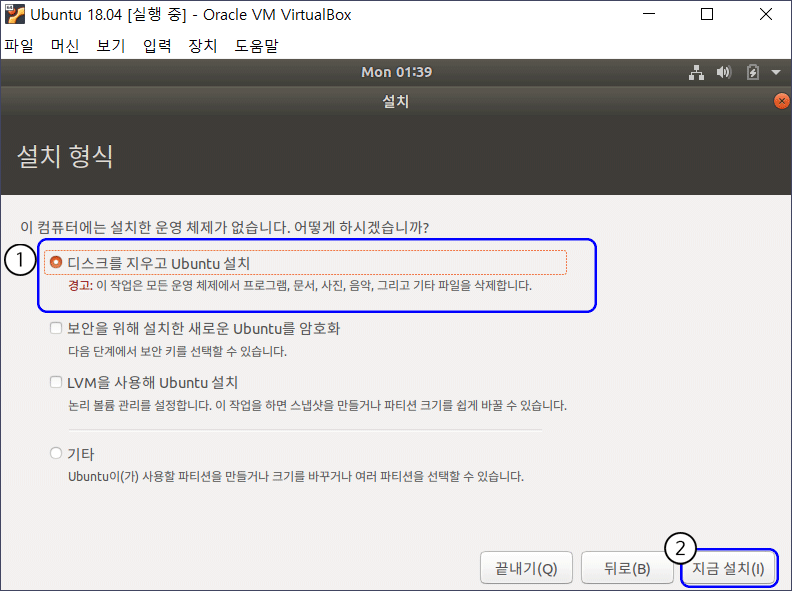
Task: Click the 뒤로(B) button
Action: pos(627,568)
